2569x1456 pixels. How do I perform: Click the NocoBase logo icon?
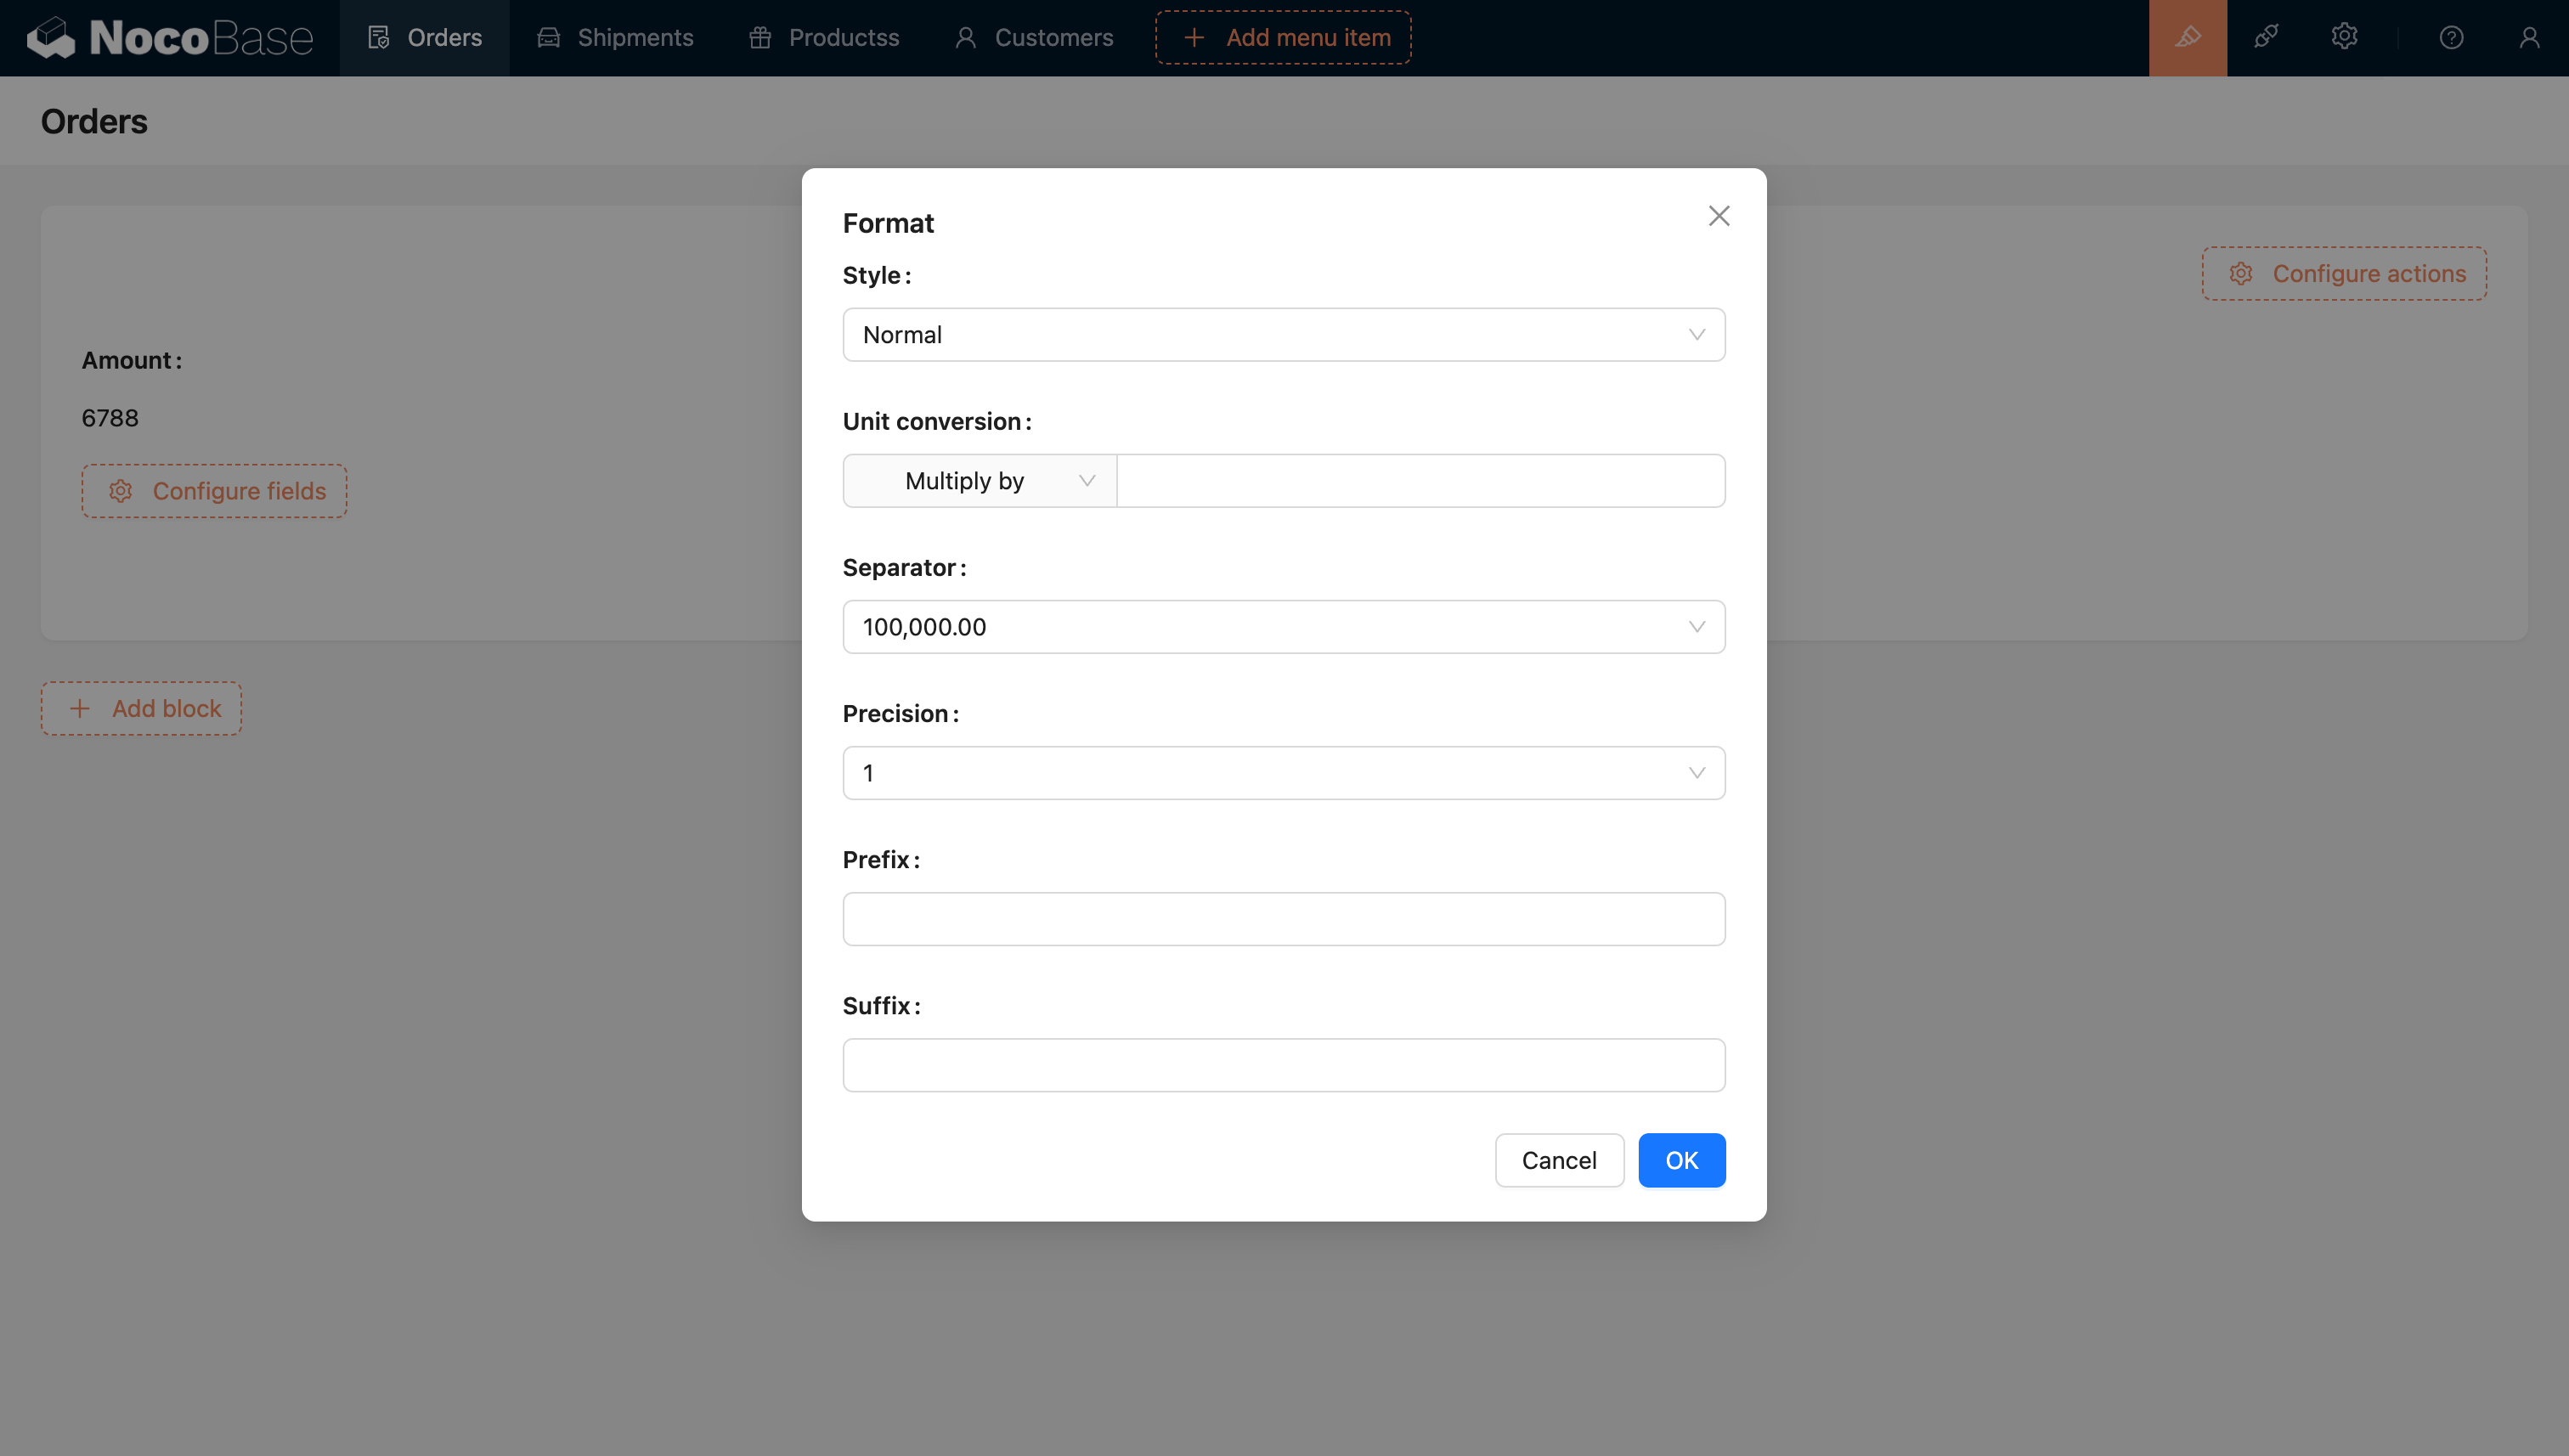(x=50, y=38)
